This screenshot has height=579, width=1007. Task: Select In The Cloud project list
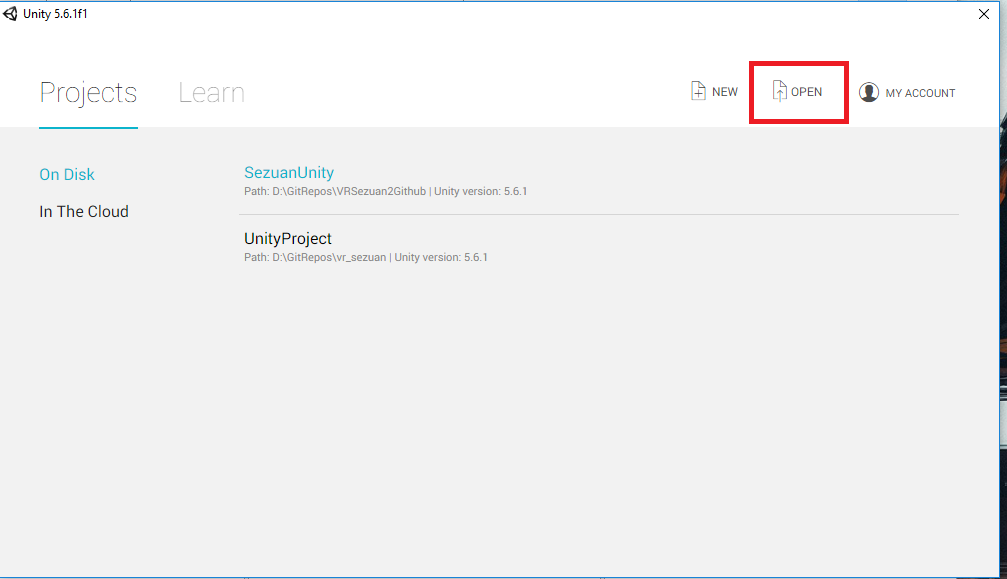[x=84, y=212]
